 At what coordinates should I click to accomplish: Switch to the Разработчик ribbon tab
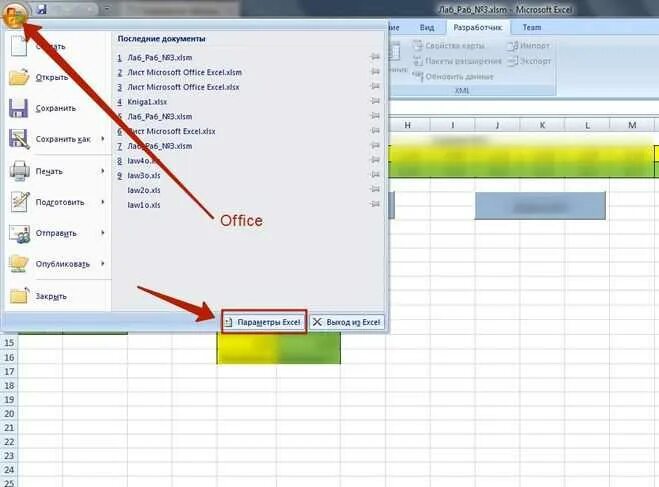click(x=477, y=28)
